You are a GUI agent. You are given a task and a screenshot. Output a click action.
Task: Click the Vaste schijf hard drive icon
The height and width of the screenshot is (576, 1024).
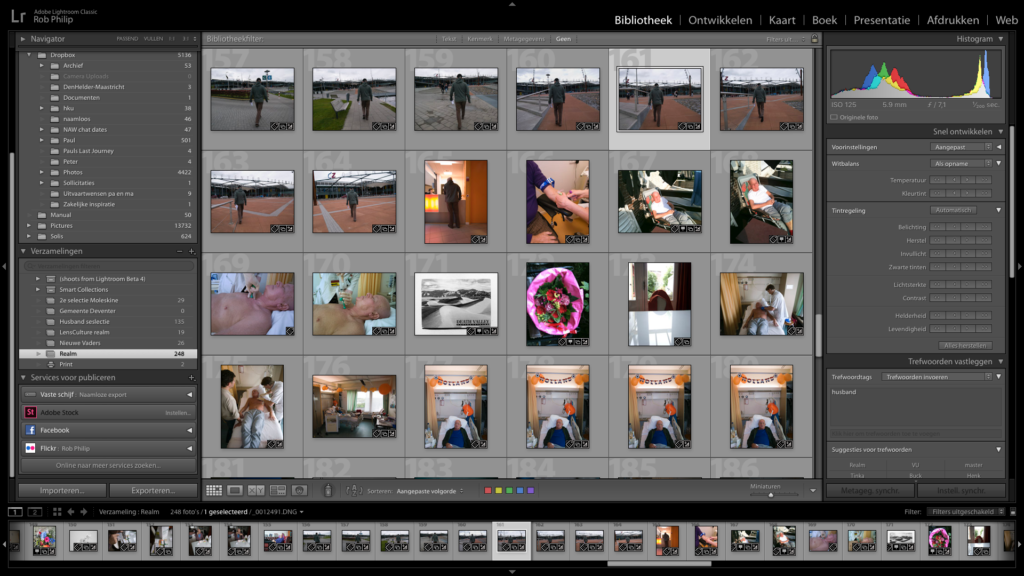[x=30, y=394]
